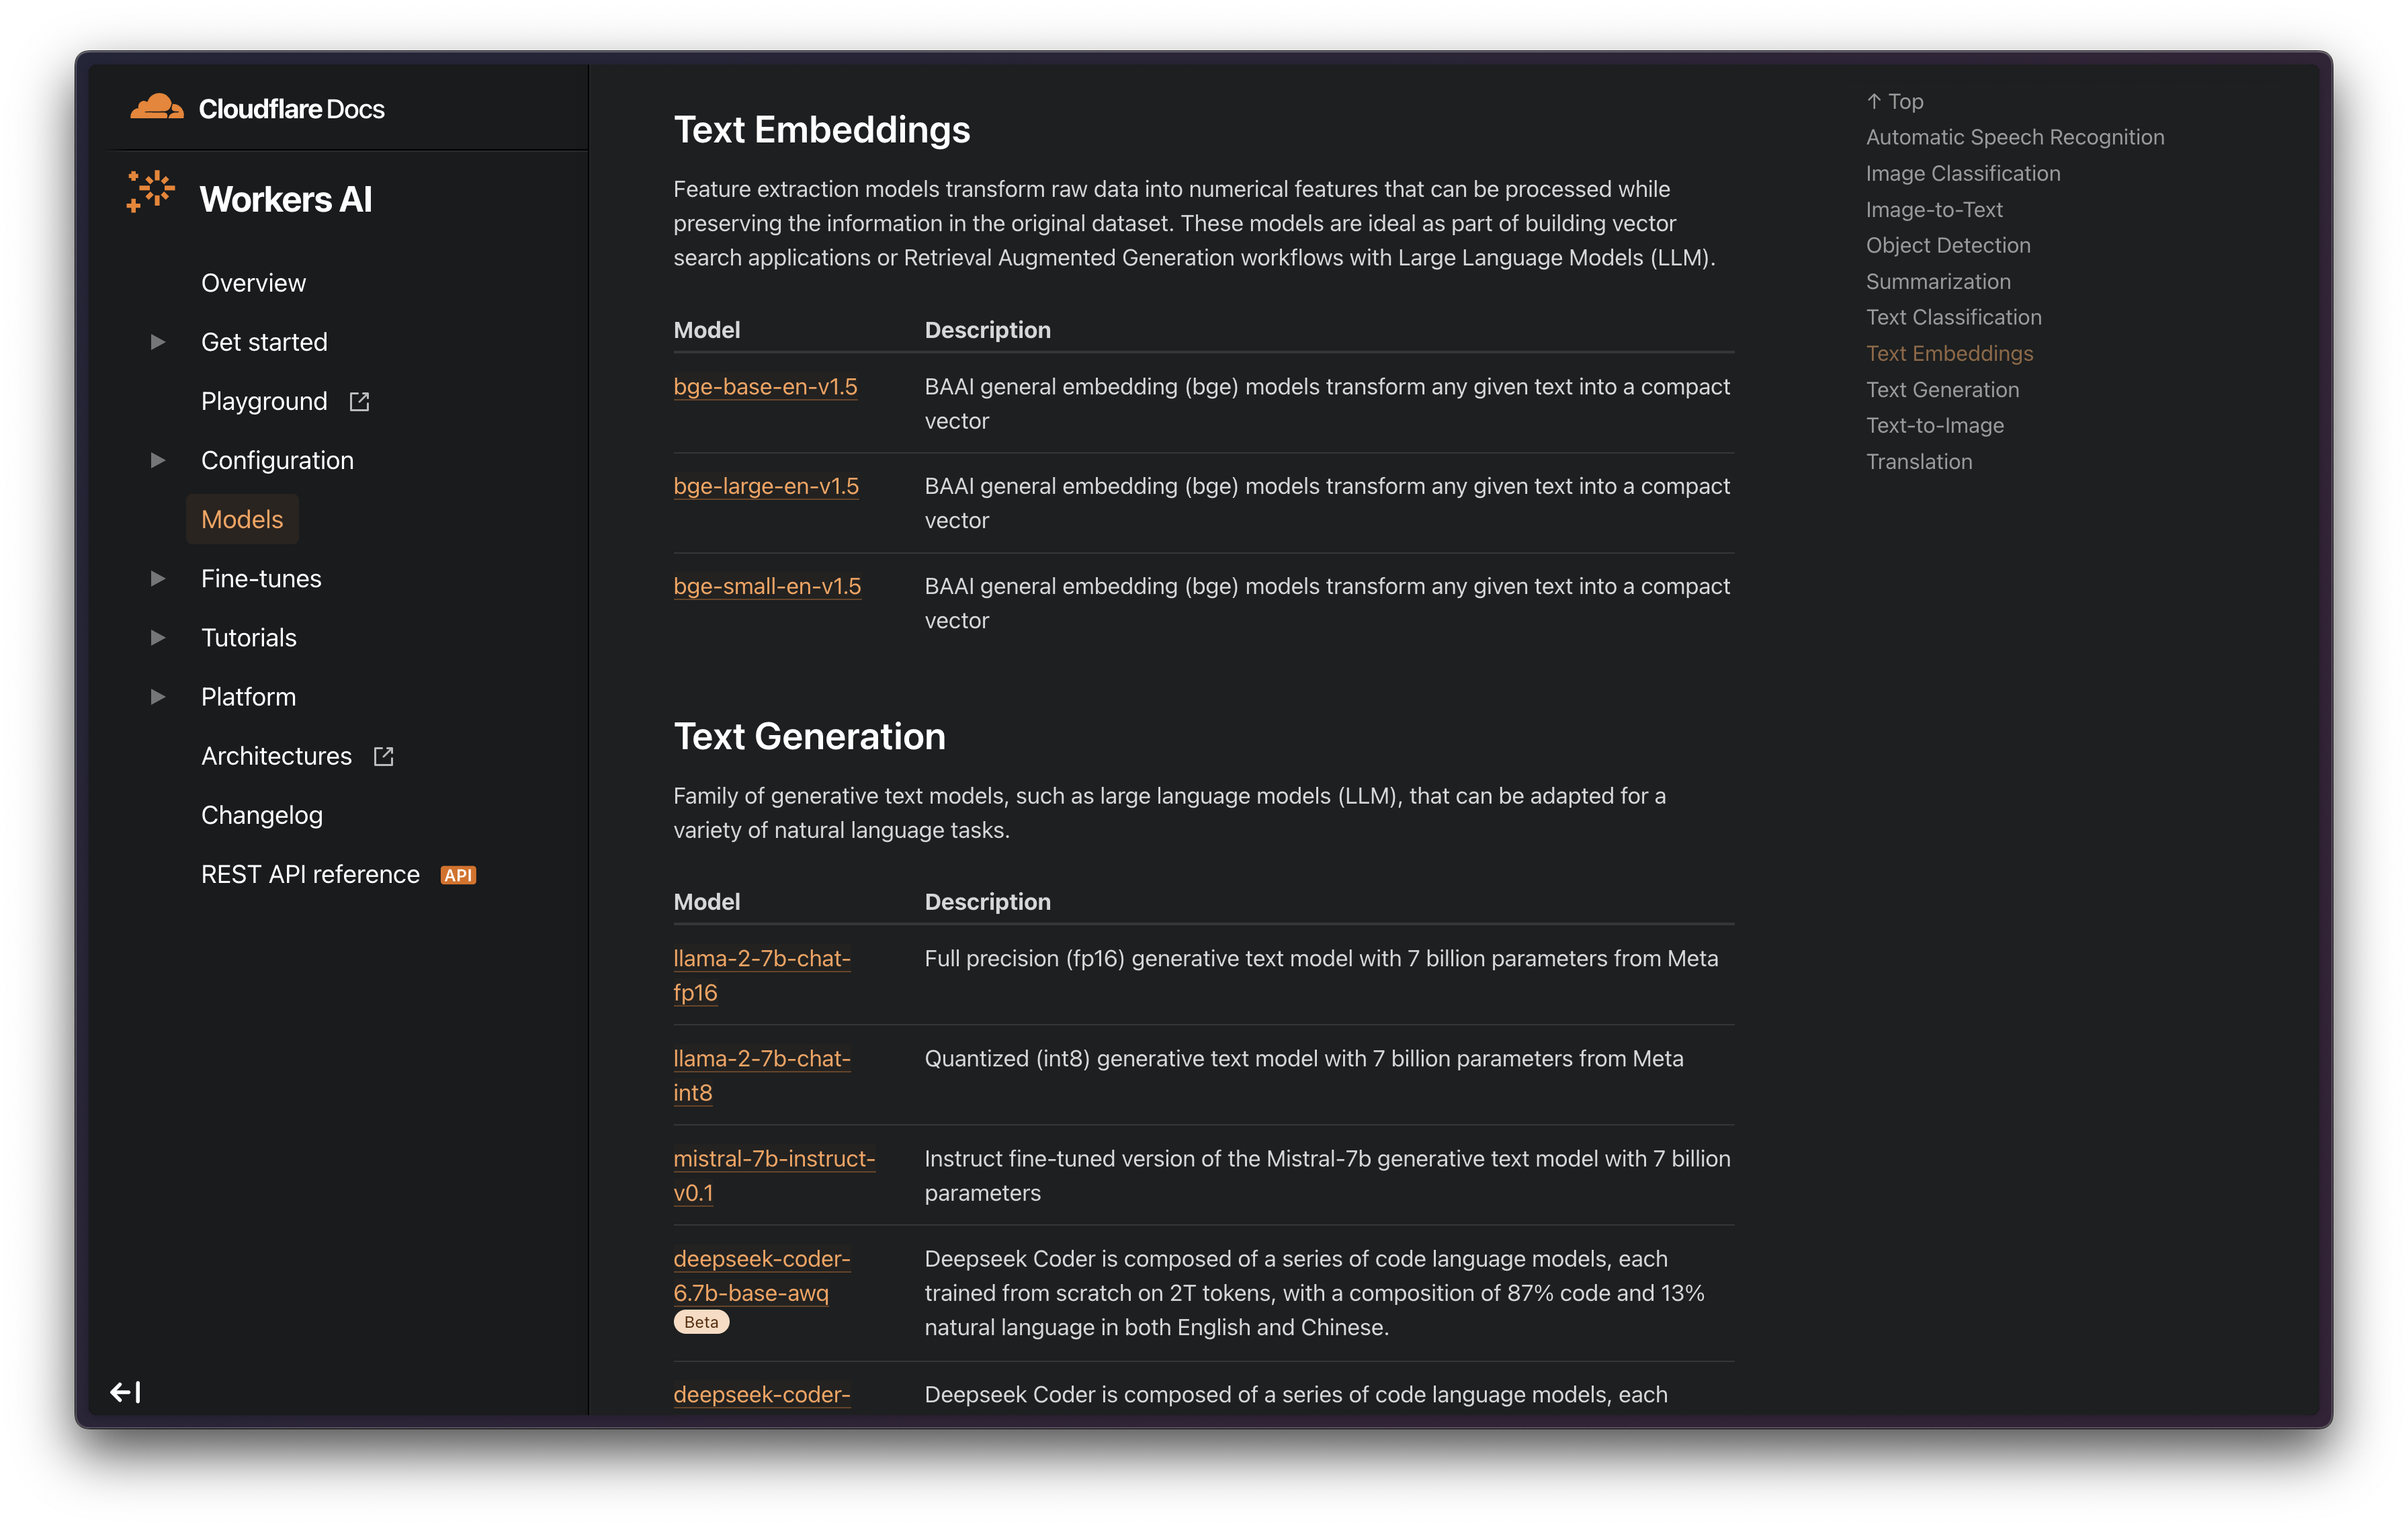Expand the Platform section arrow
This screenshot has width=2408, height=1528.
click(158, 697)
